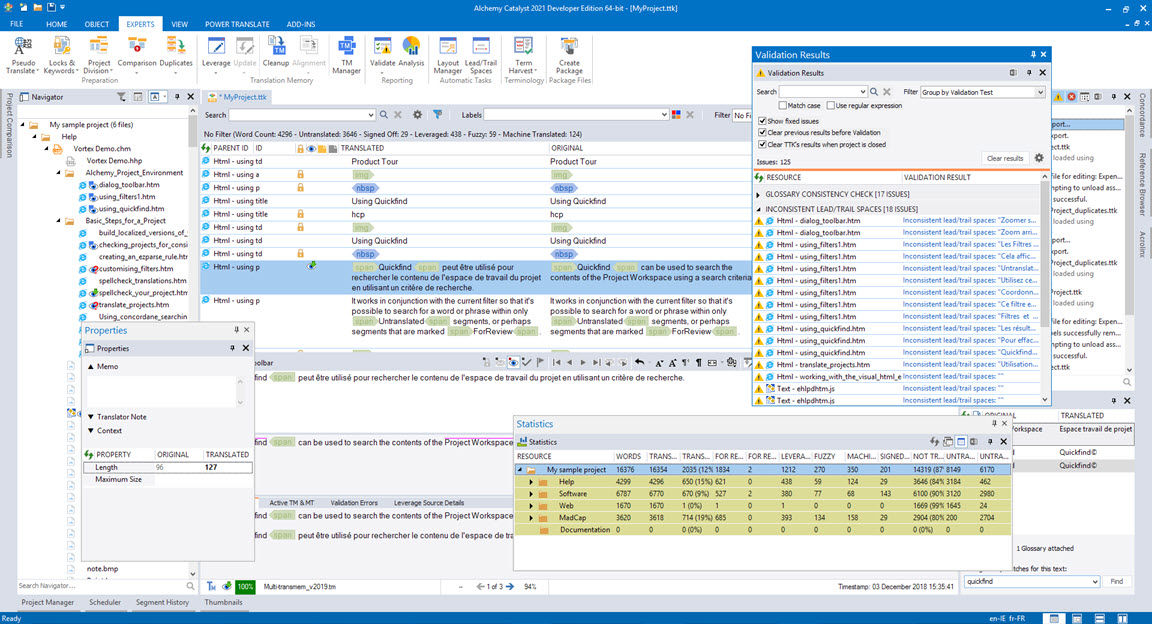Switch to the HOME ribbon tab
The image size is (1152, 624).
tap(57, 24)
